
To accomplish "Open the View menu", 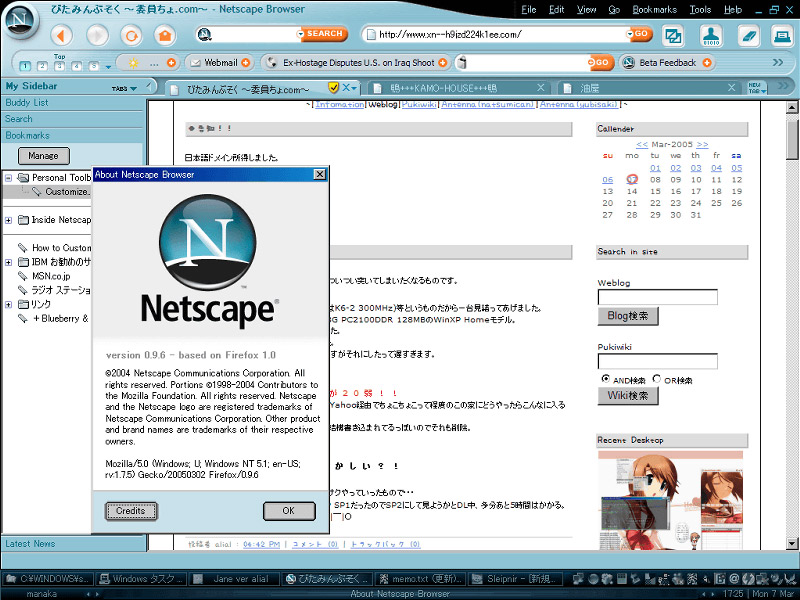I will (586, 10).
